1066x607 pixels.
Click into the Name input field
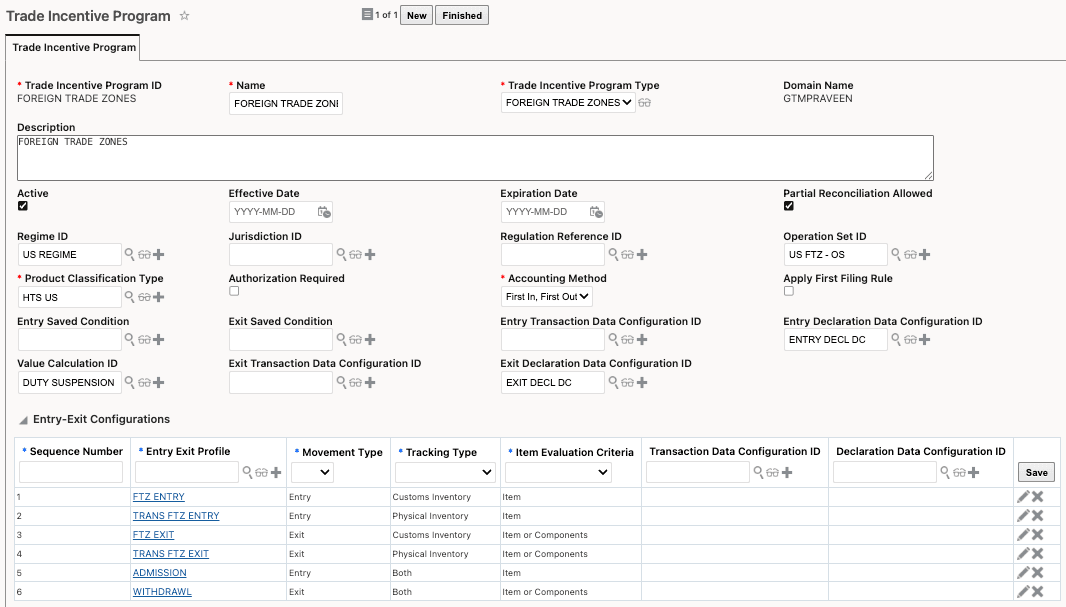[x=286, y=103]
